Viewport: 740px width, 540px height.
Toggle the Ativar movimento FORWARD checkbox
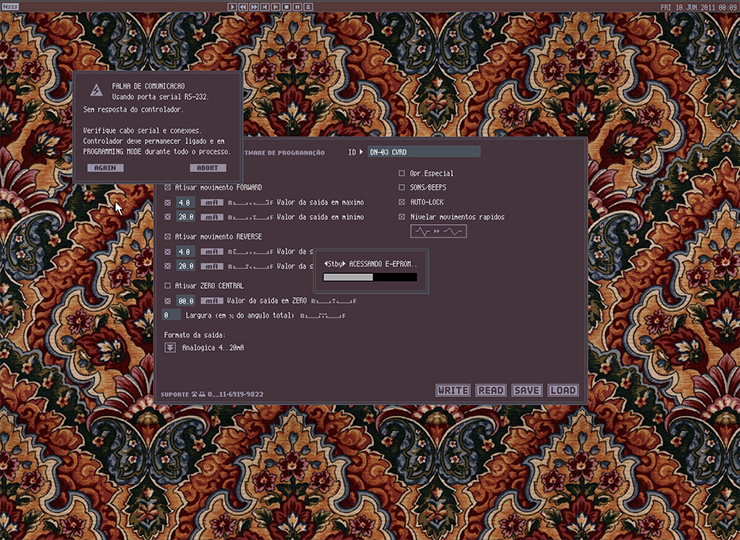click(168, 187)
